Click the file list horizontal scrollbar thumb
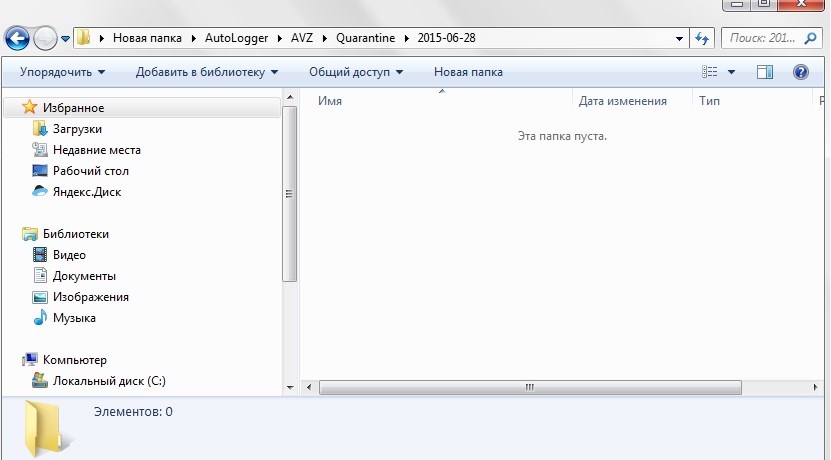831x460 pixels. (530, 387)
